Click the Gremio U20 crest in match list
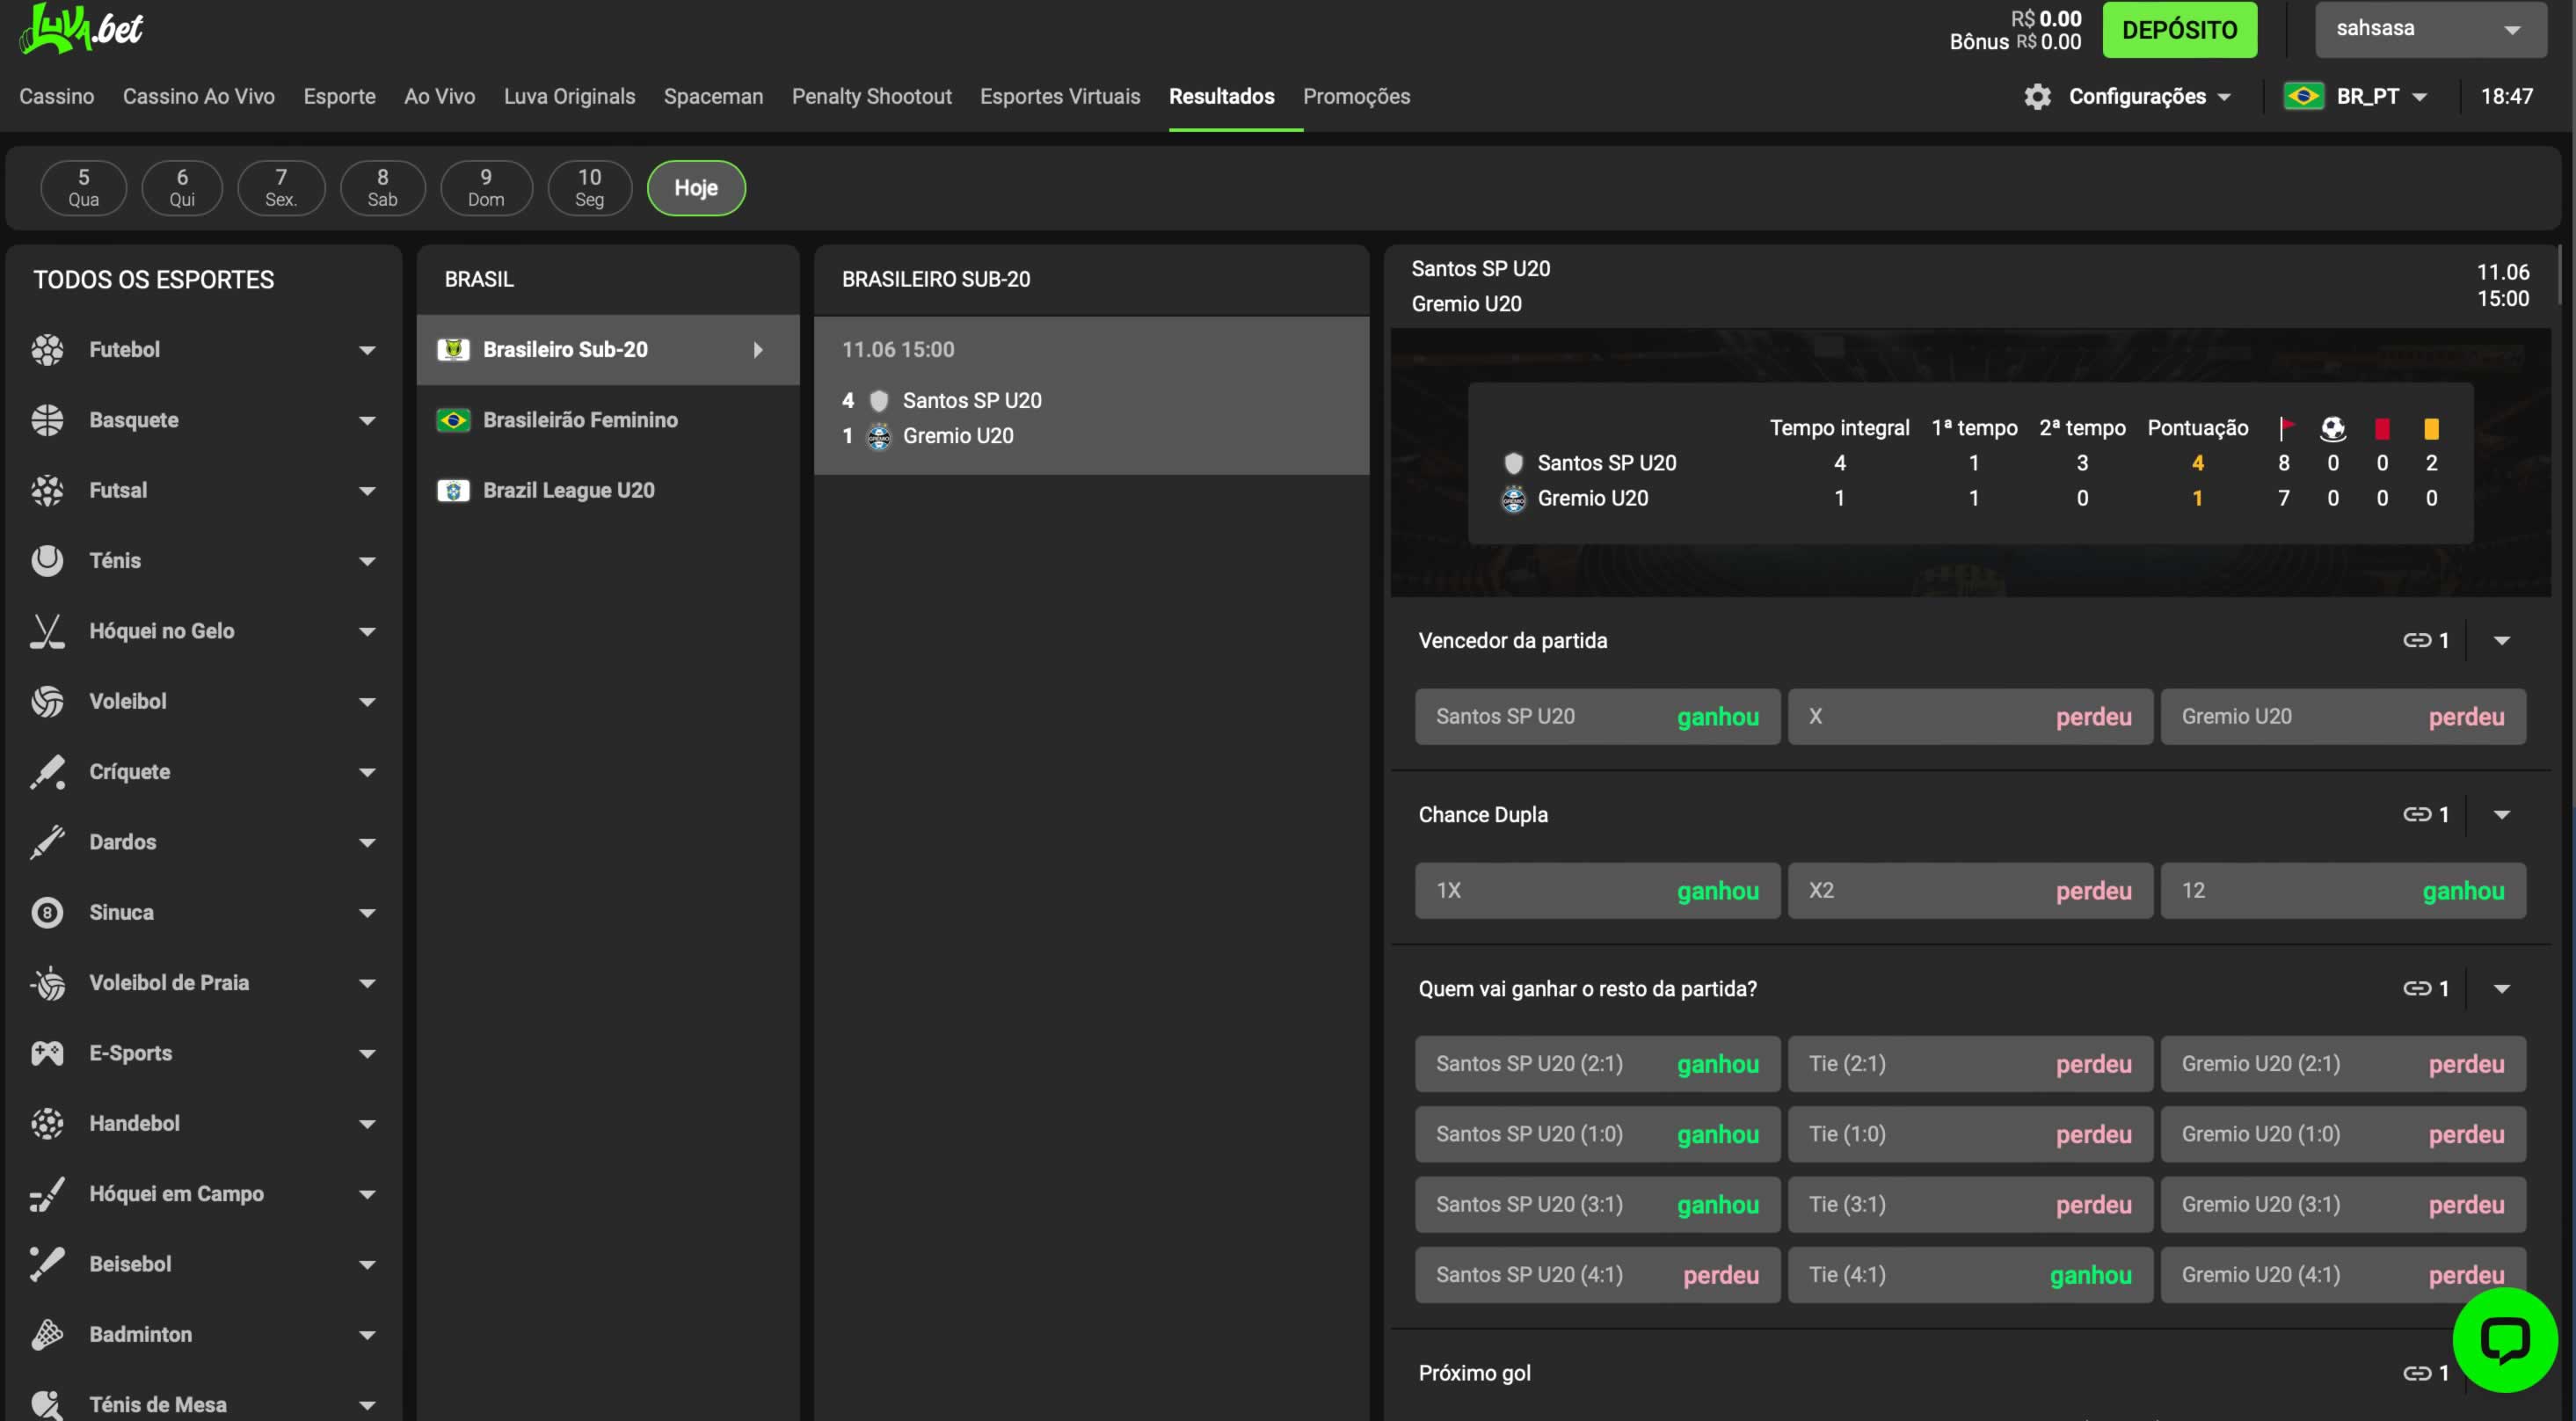The height and width of the screenshot is (1421, 2576). click(878, 437)
